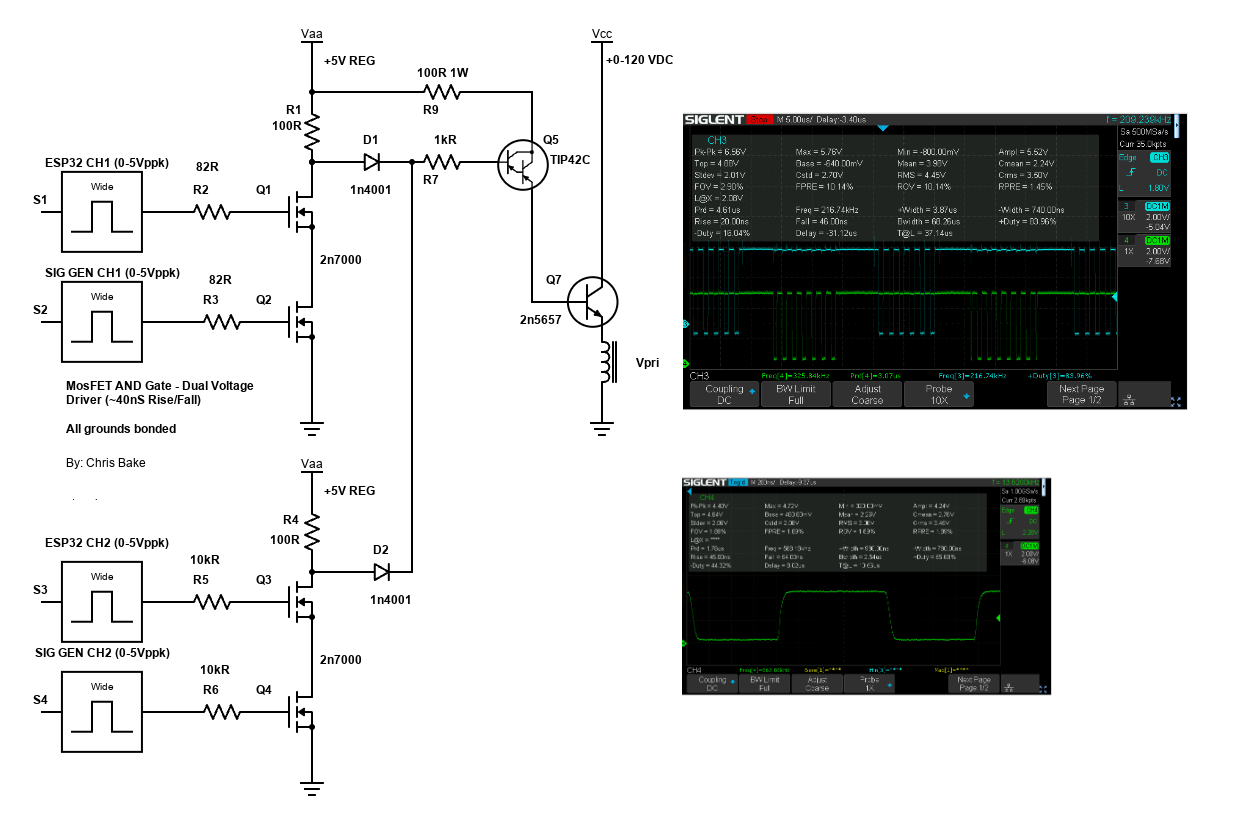Open the Coupling DC menu in the CH3 scope
The height and width of the screenshot is (818, 1236).
tap(724, 394)
